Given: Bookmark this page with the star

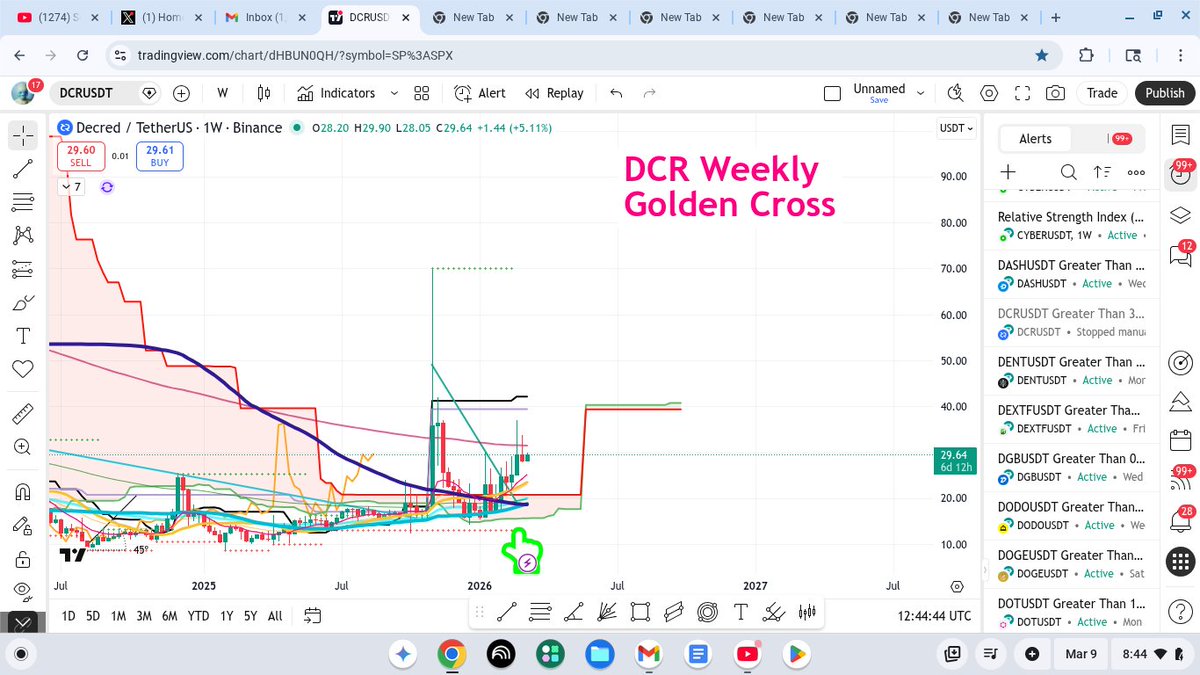Looking at the screenshot, I should point(1042,55).
